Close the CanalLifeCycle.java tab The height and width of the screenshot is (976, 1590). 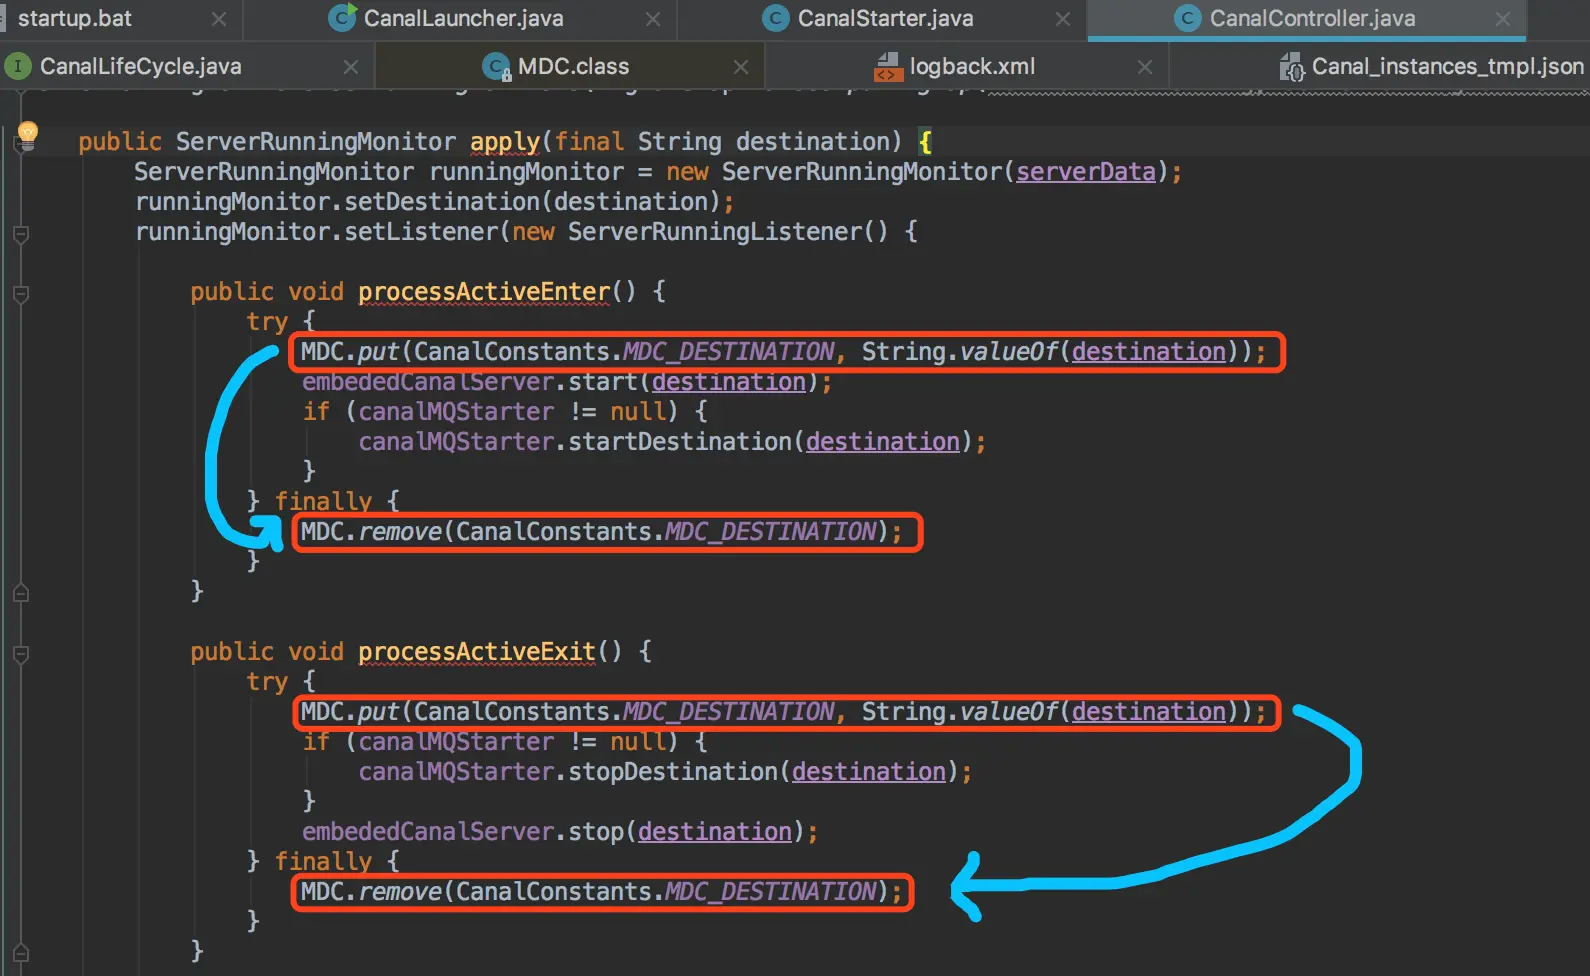[x=351, y=67]
